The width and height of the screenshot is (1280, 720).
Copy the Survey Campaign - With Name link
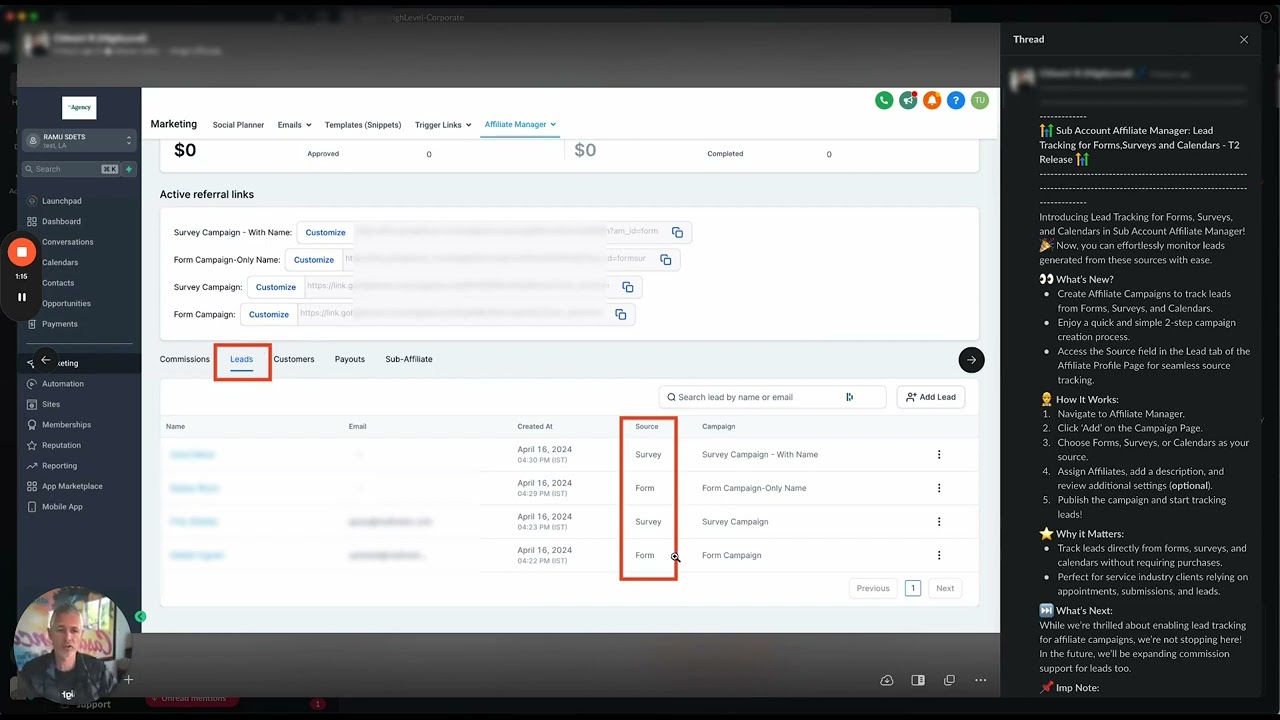[x=677, y=232]
